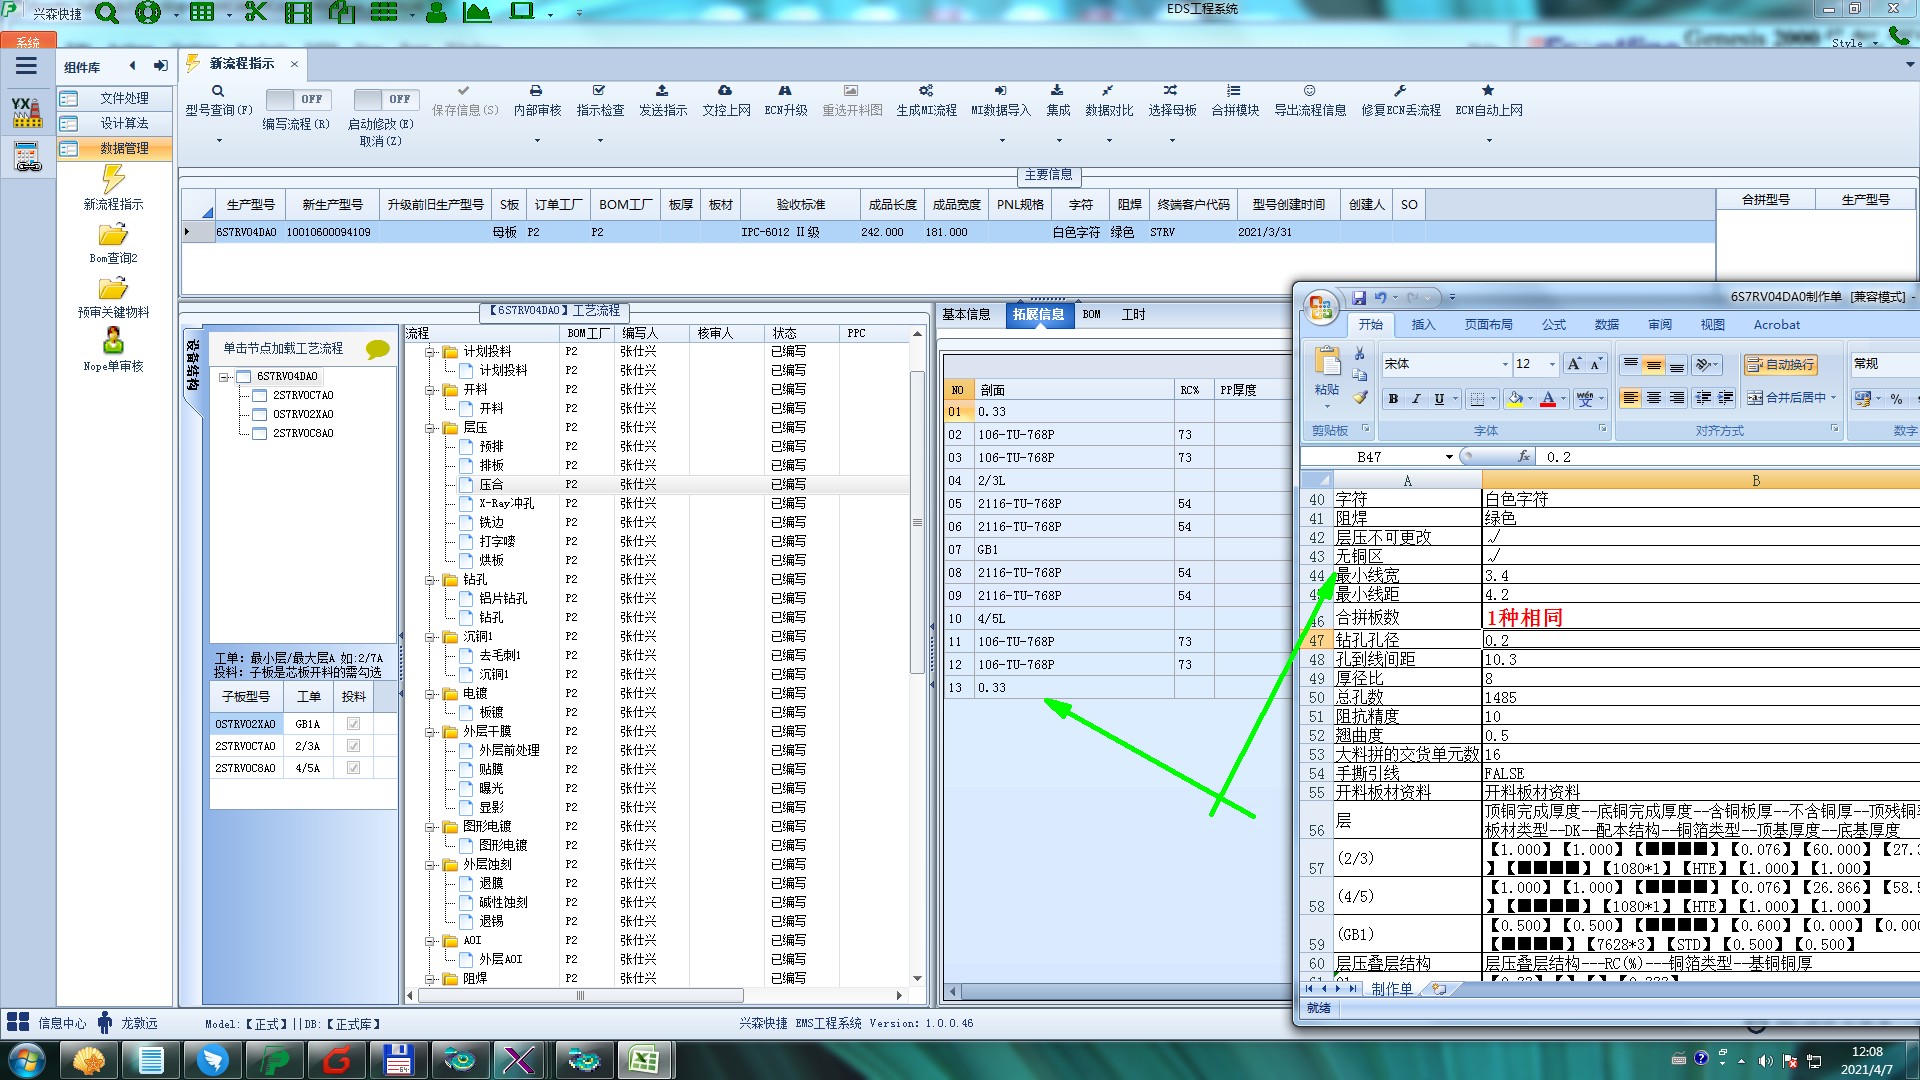The height and width of the screenshot is (1080, 1920).
Task: Open the Excel font size dropdown
Action: [1552, 365]
